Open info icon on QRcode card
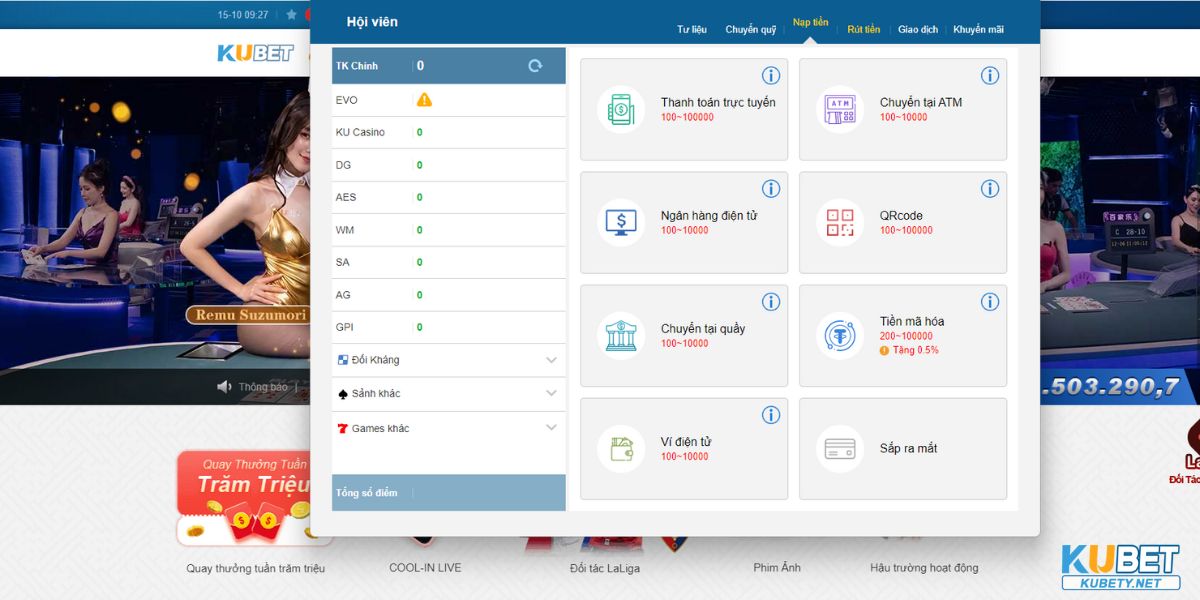Screen dimensions: 1200x600 989,189
